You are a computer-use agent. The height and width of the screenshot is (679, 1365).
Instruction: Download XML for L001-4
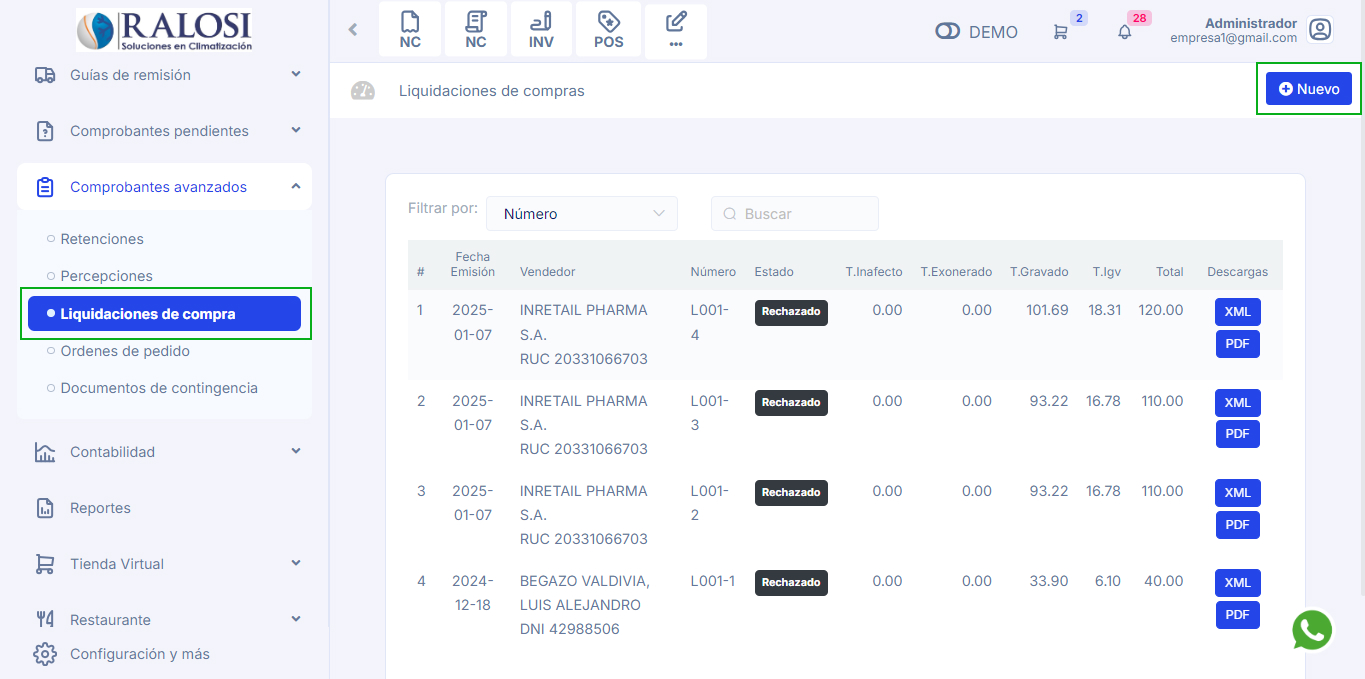tap(1238, 312)
